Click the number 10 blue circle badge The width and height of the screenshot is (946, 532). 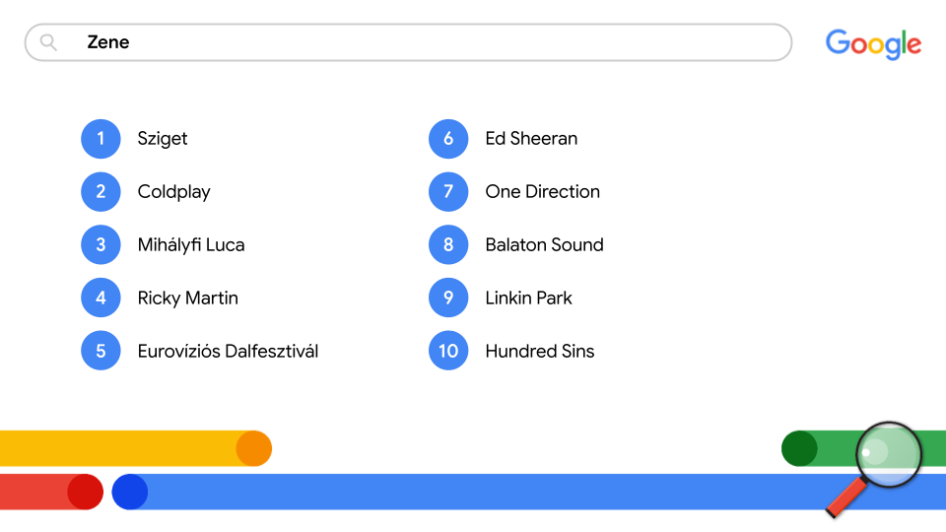(448, 350)
